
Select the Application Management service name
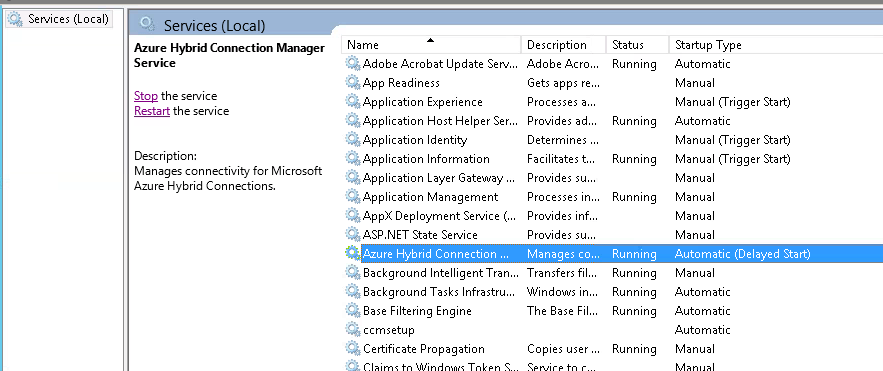click(430, 197)
